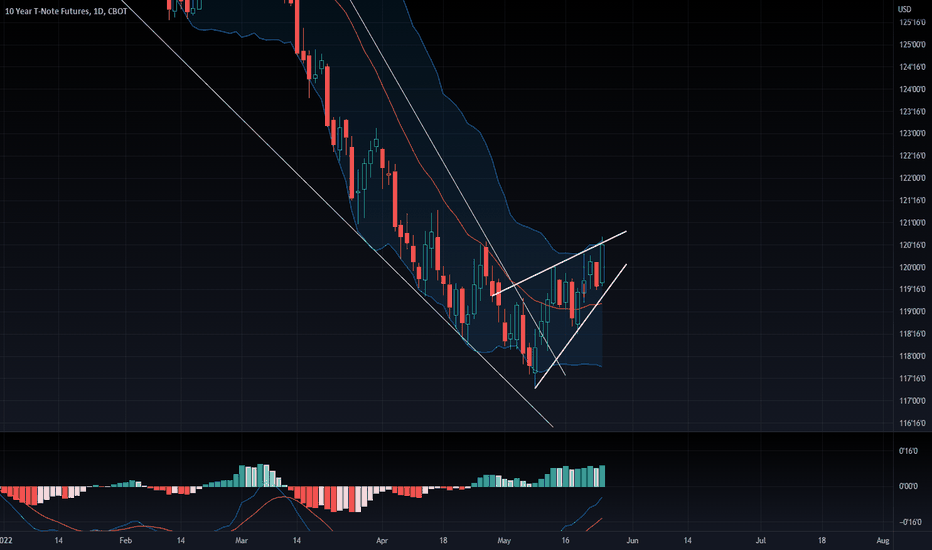Image resolution: width=932 pixels, height=550 pixels.
Task: Open the USD currency label on price axis
Action: pyautogui.click(x=904, y=9)
